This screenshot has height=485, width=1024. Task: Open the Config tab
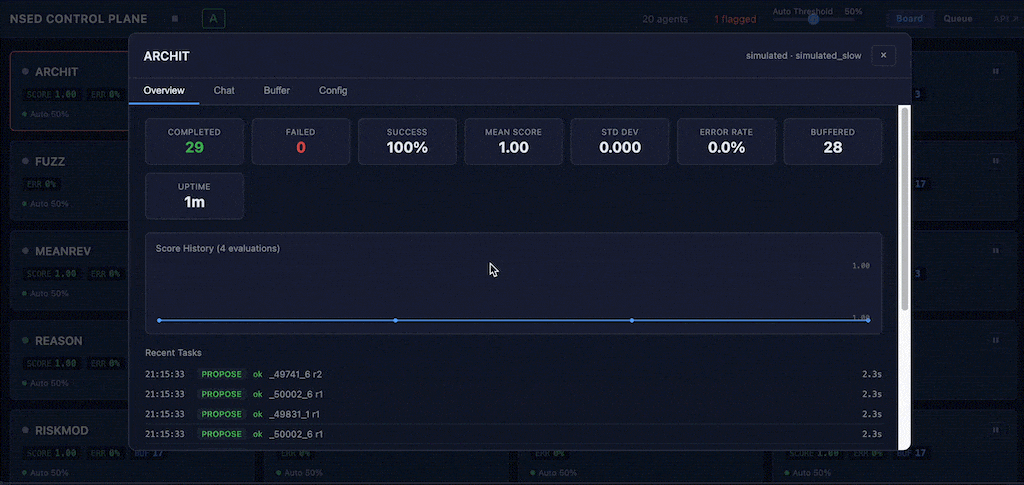[333, 91]
